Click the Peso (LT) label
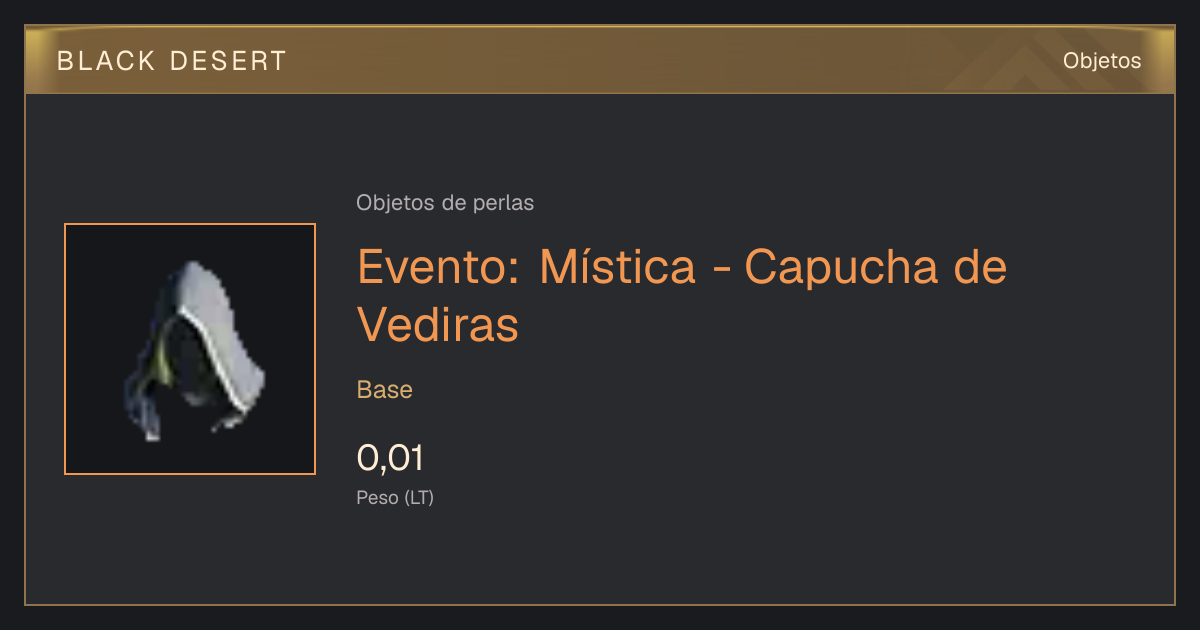This screenshot has width=1200, height=630. 395,497
